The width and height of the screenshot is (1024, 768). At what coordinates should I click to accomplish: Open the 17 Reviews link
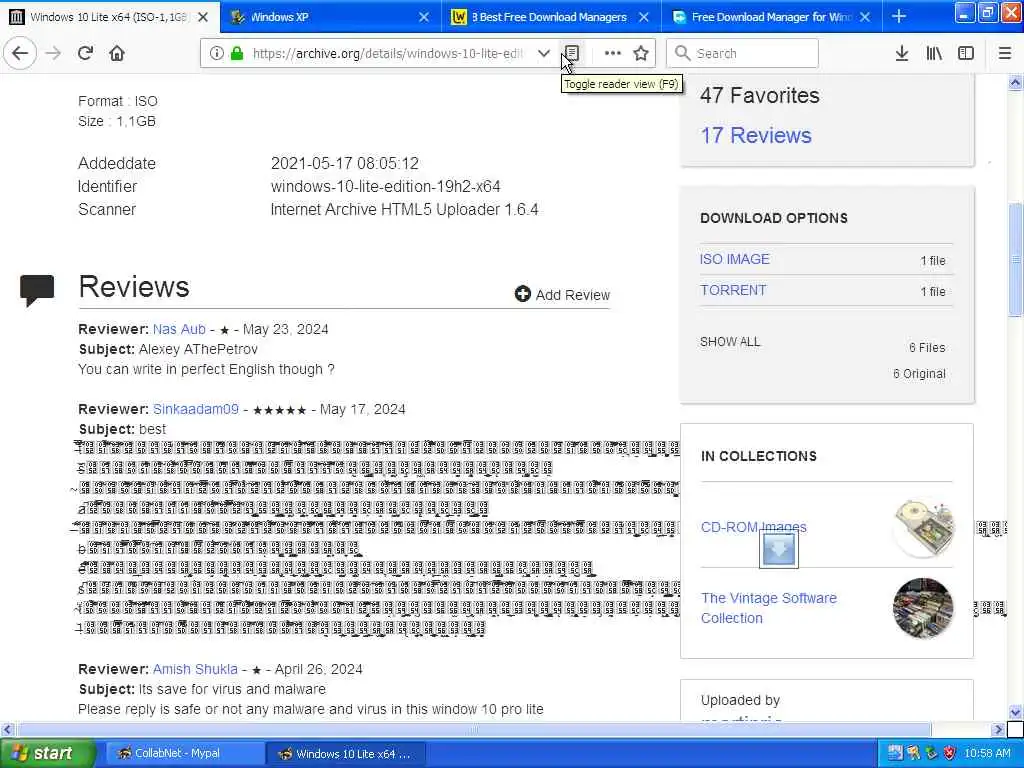pyautogui.click(x=756, y=135)
